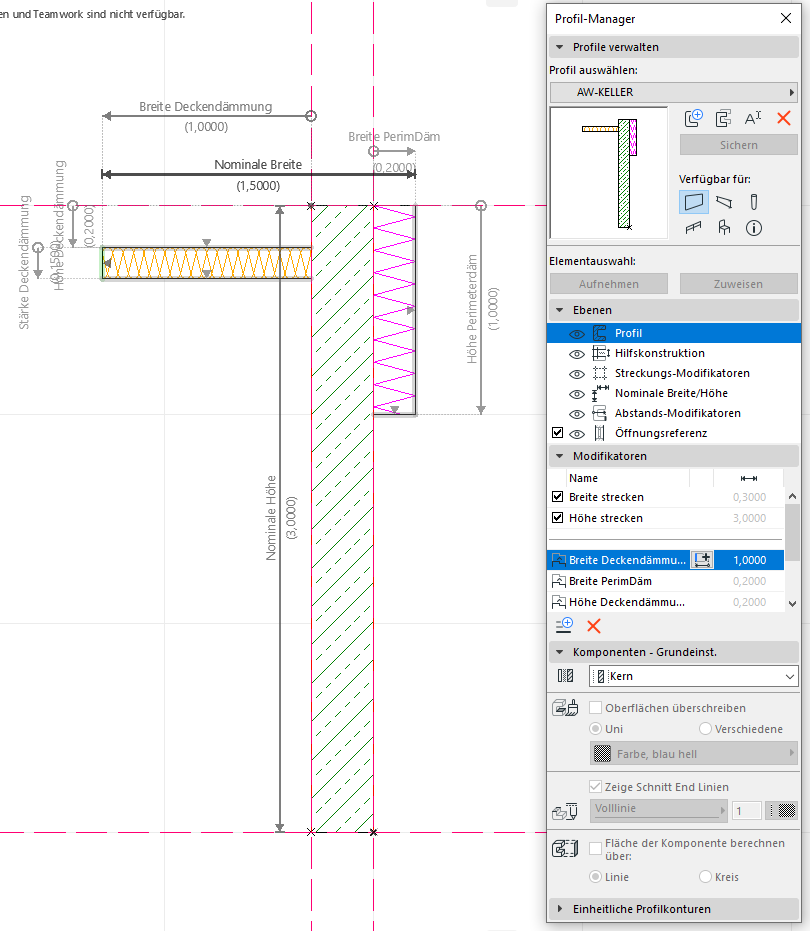
Task: Select beam availability icon under Verfügbar für
Action: (724, 201)
